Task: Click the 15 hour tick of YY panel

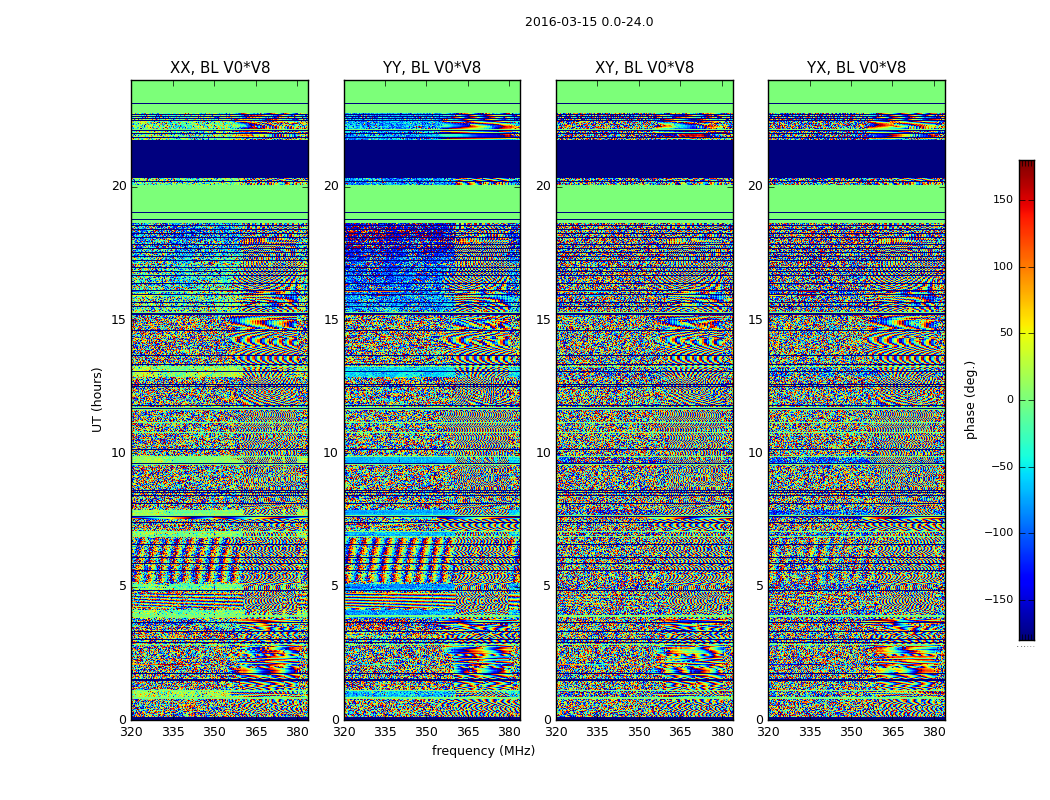Action: tap(331, 319)
